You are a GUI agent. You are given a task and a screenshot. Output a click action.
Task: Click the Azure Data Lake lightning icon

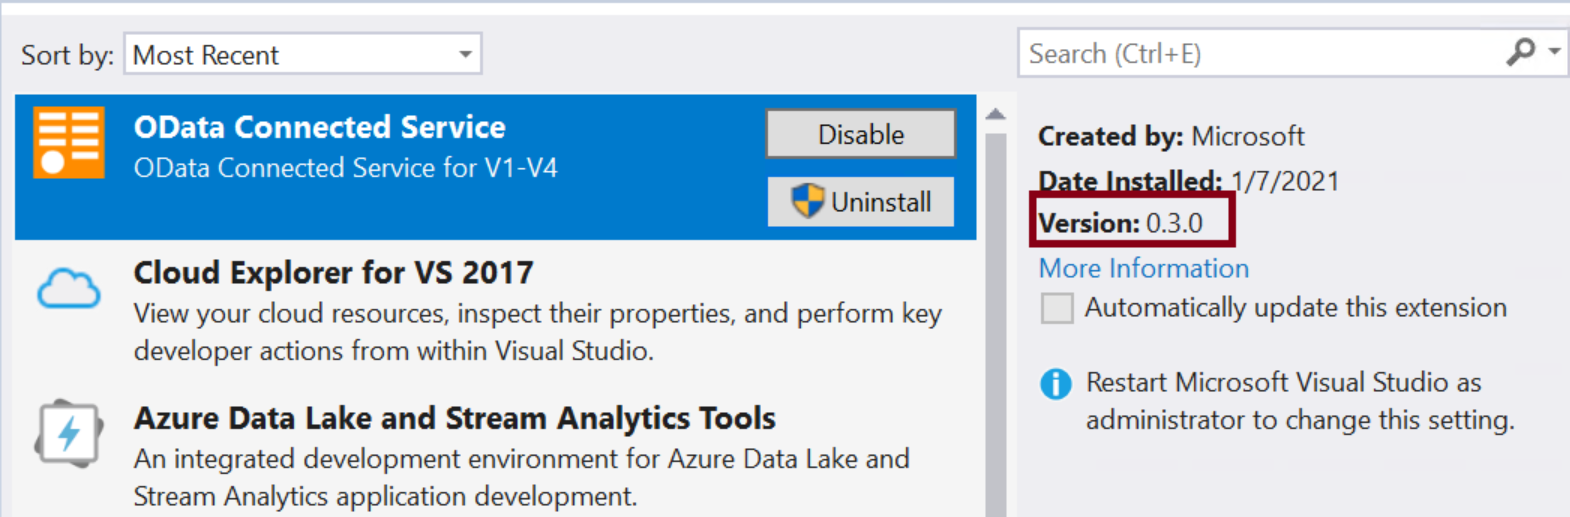tap(68, 433)
